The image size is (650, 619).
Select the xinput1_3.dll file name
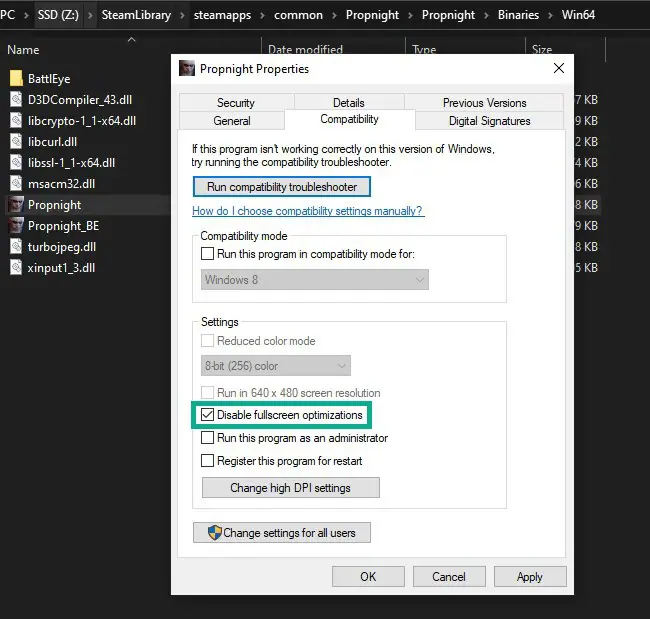[61, 268]
